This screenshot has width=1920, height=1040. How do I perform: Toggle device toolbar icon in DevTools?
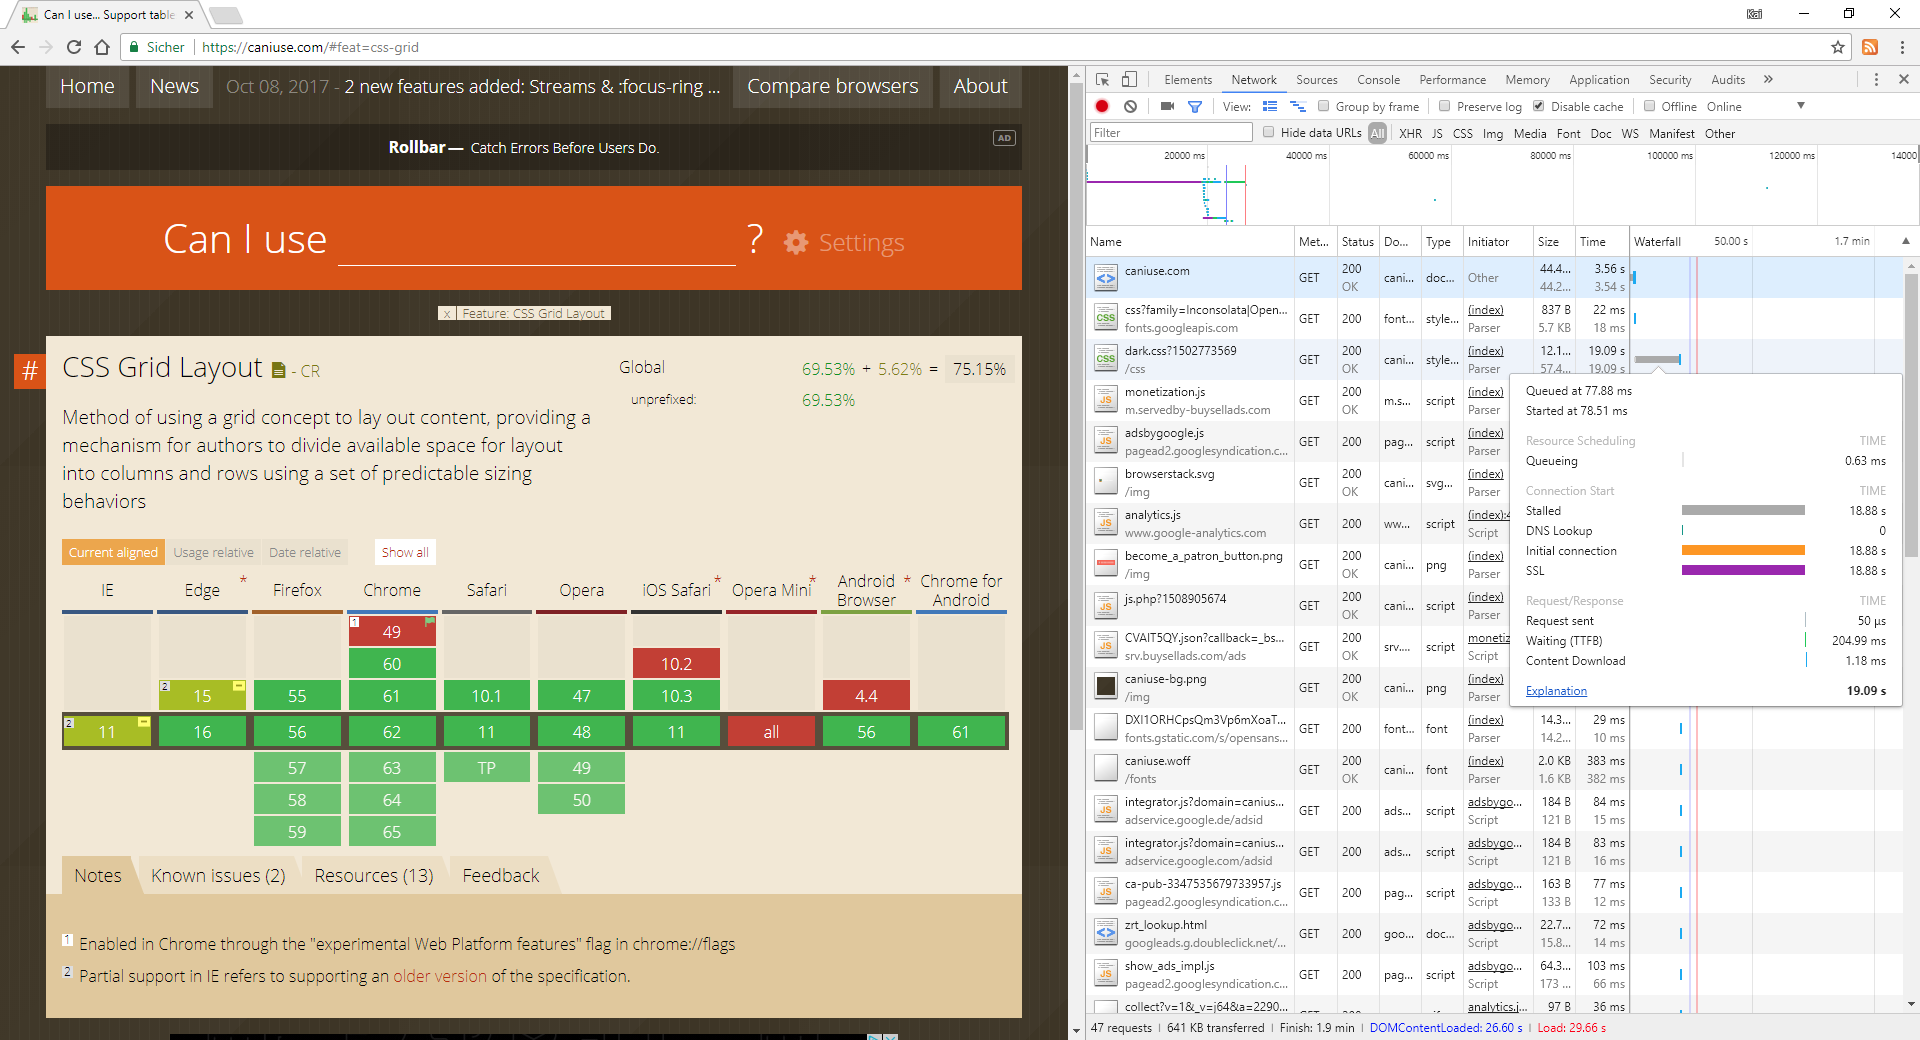click(1129, 80)
